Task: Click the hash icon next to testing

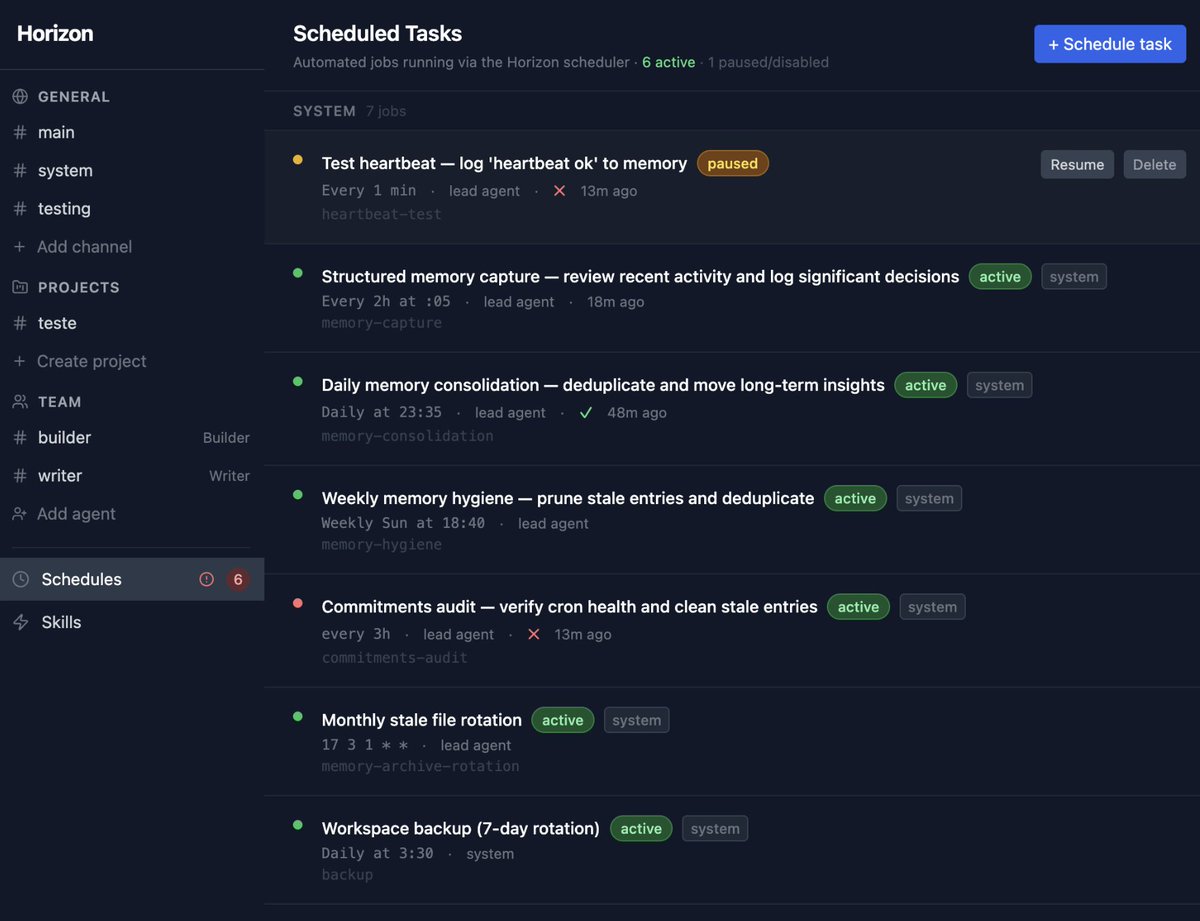Action: point(20,209)
